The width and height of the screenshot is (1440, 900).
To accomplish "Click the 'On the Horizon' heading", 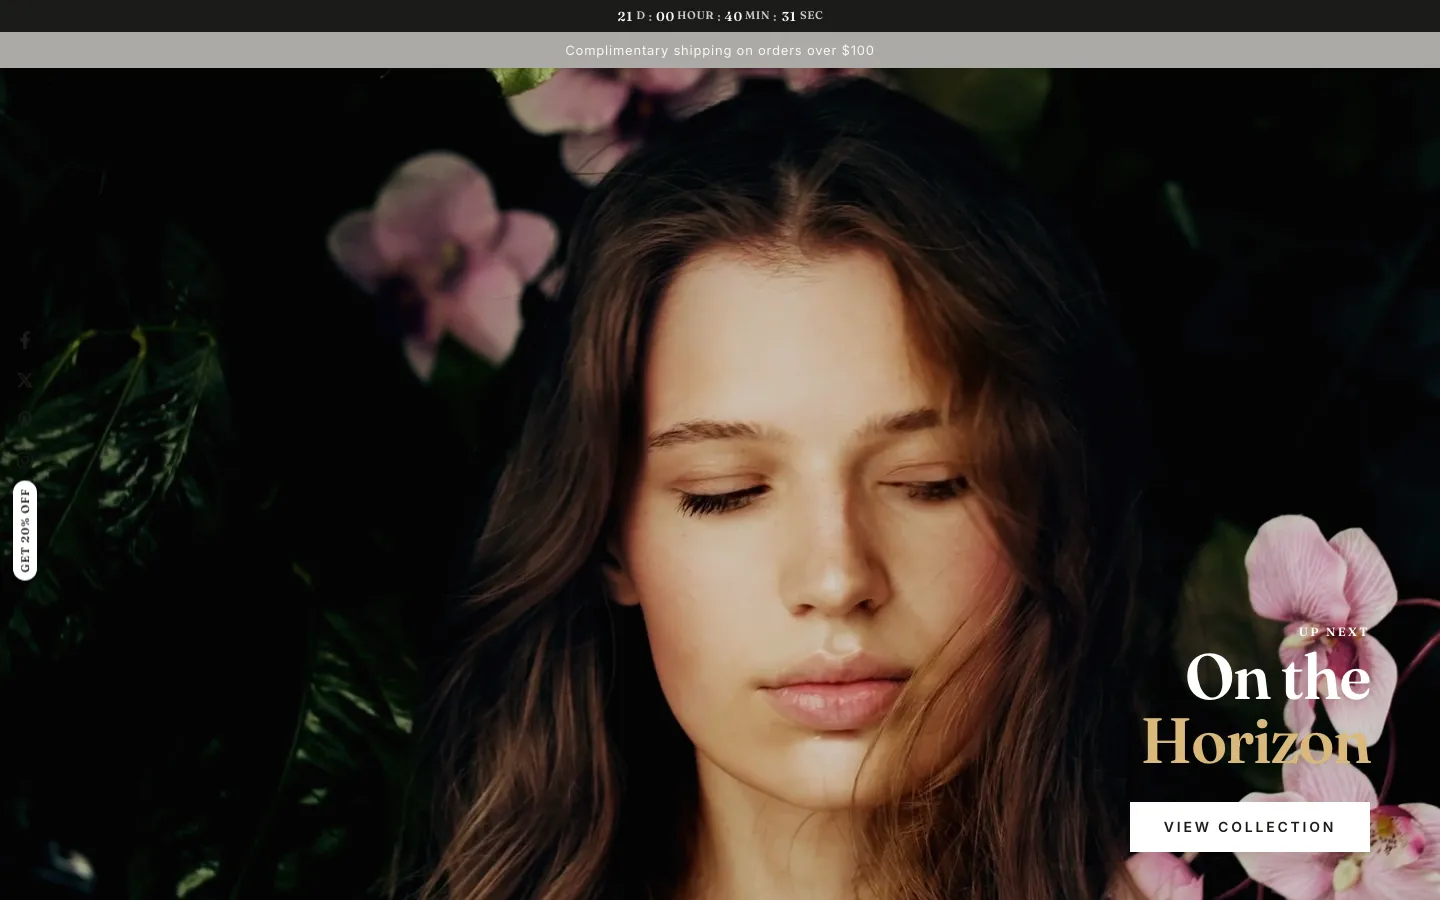I will click(x=1257, y=710).
